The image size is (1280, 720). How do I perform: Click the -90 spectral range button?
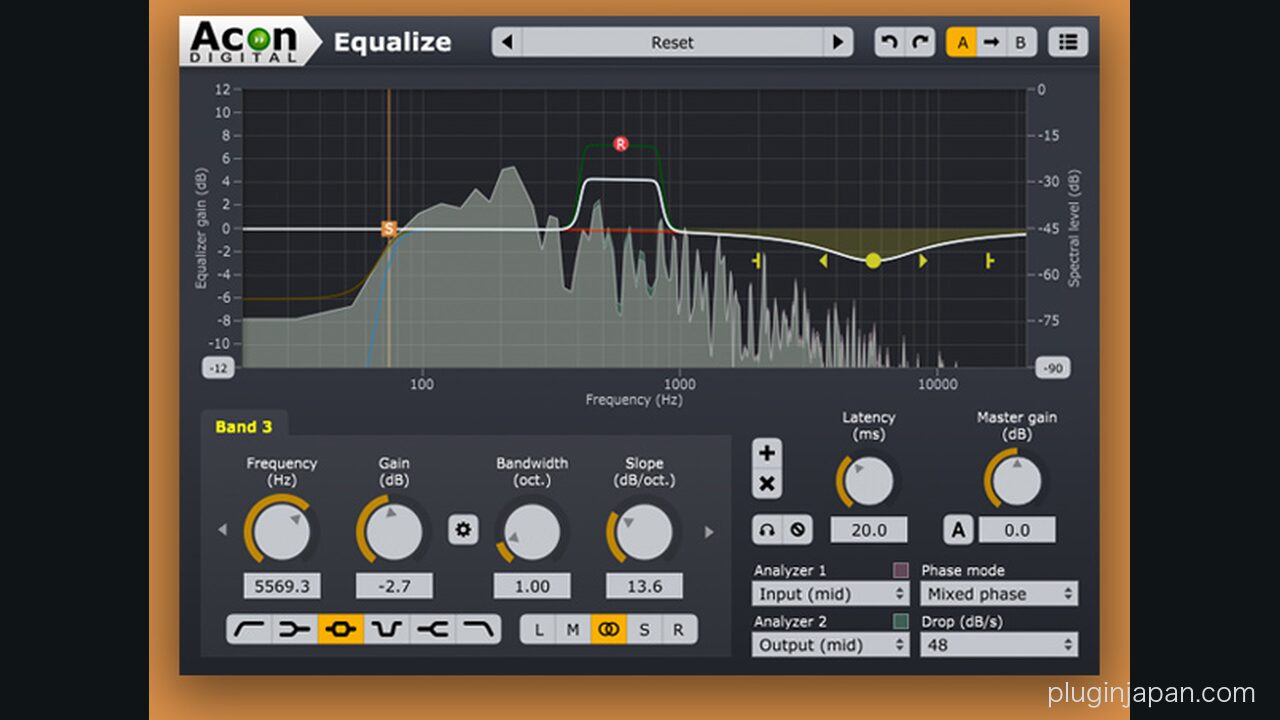click(1053, 368)
